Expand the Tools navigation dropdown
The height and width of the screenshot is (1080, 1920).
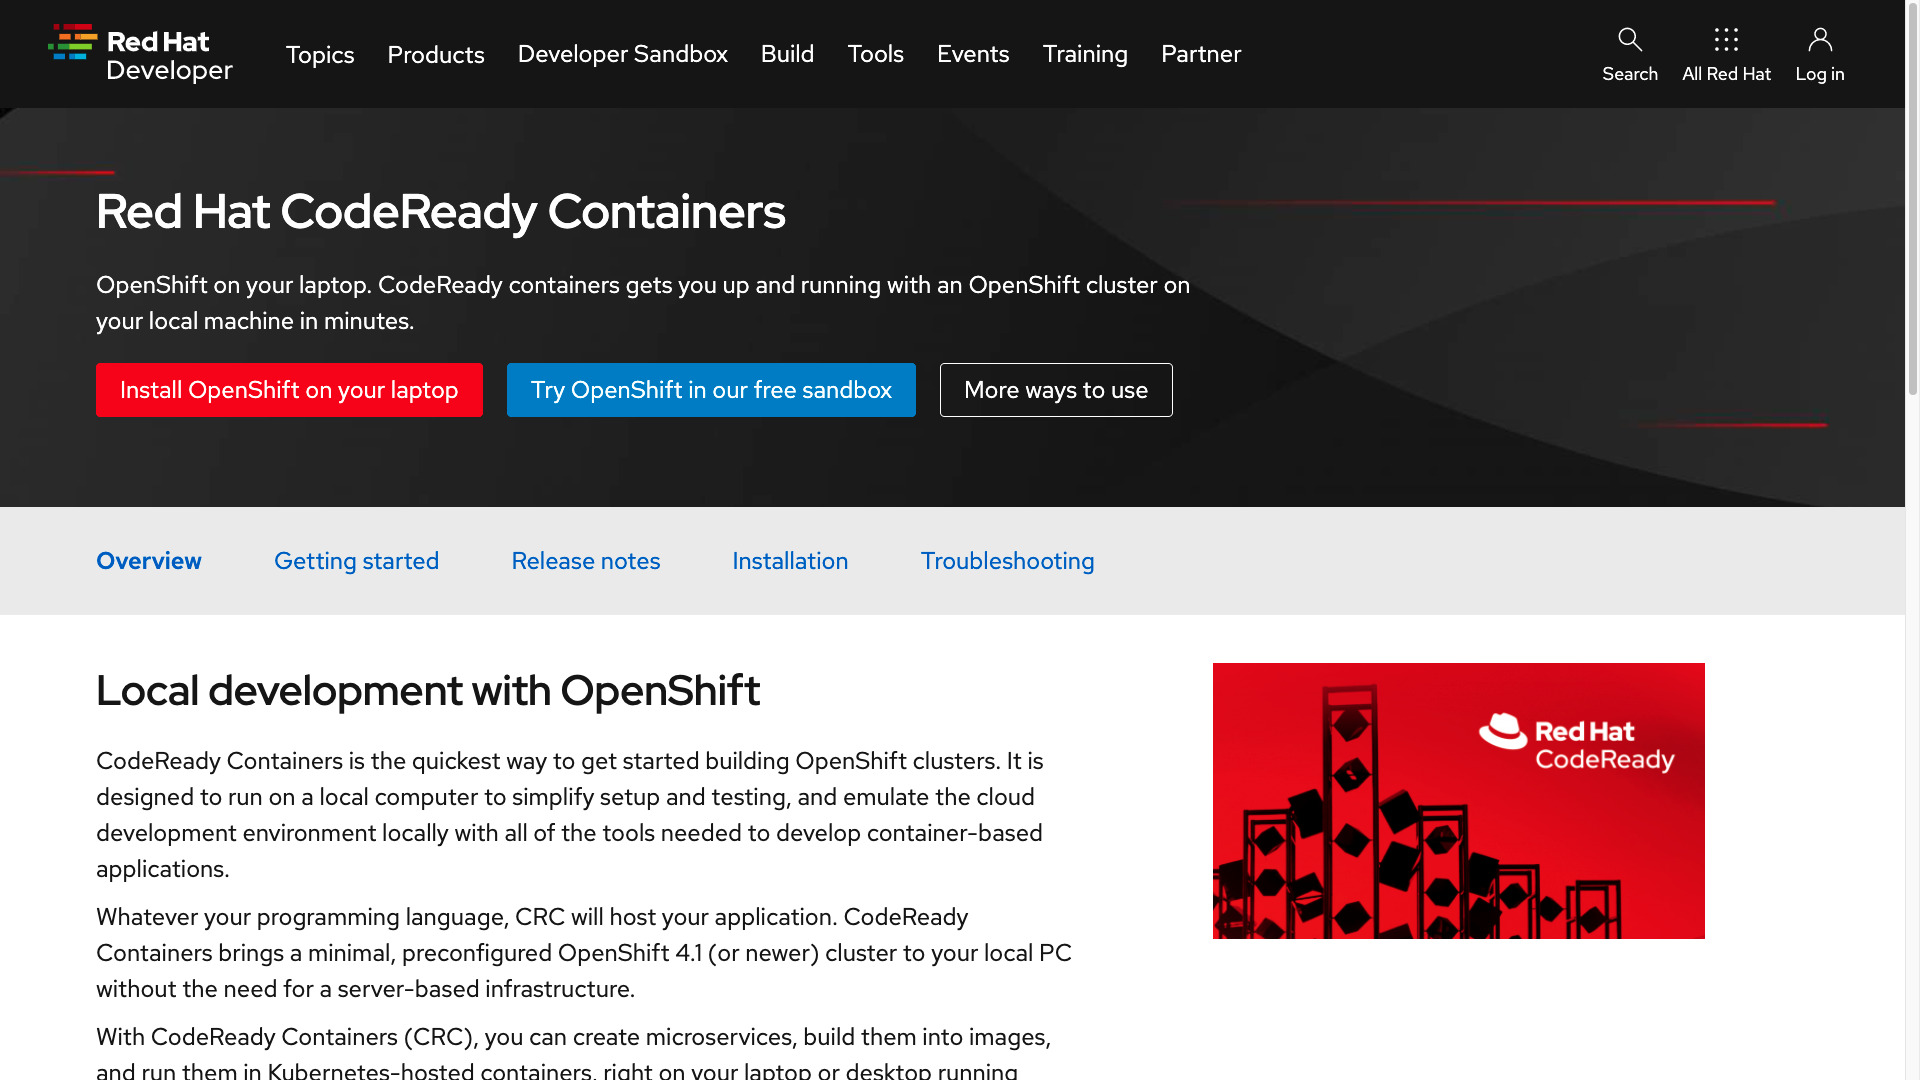click(876, 54)
